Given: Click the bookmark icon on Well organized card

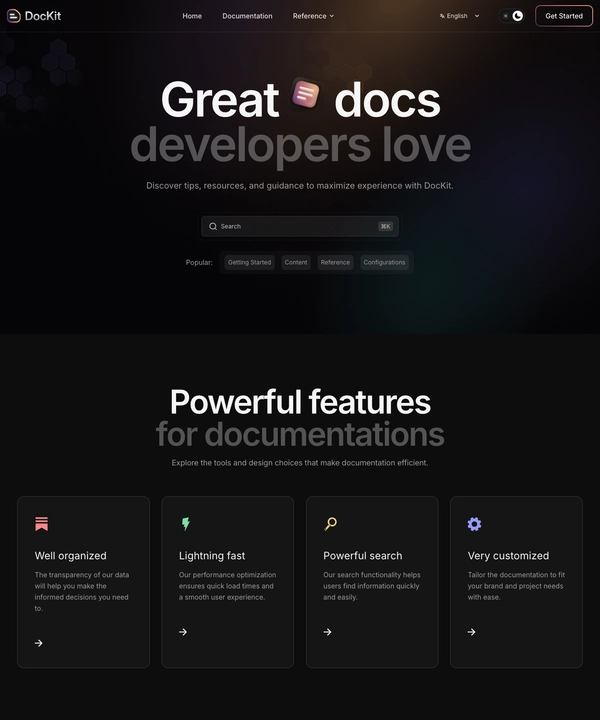Looking at the screenshot, I should pos(41,524).
